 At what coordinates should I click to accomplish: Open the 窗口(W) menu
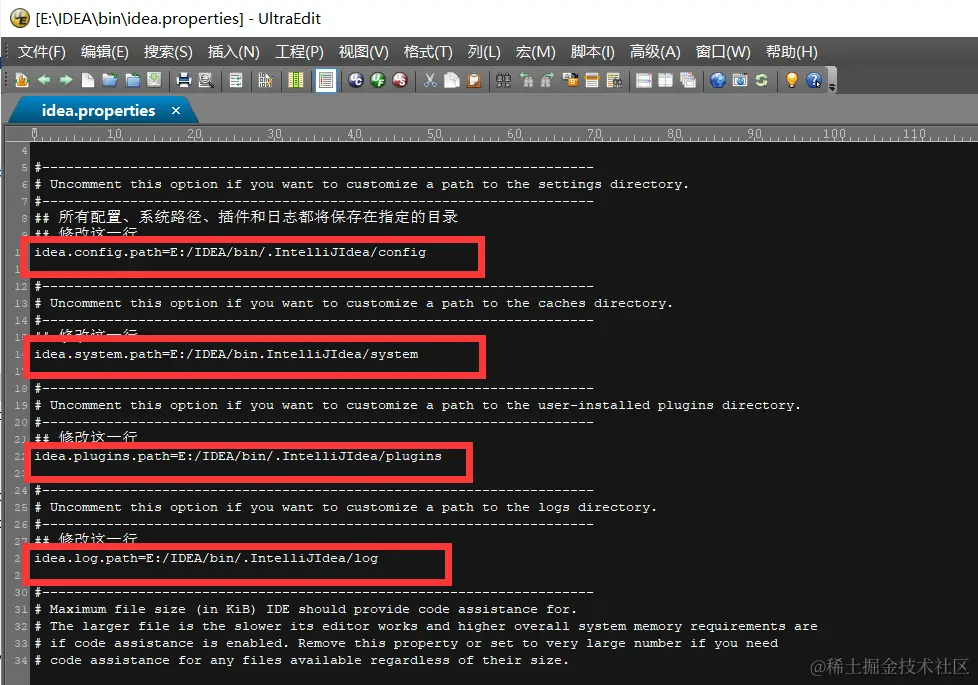723,52
